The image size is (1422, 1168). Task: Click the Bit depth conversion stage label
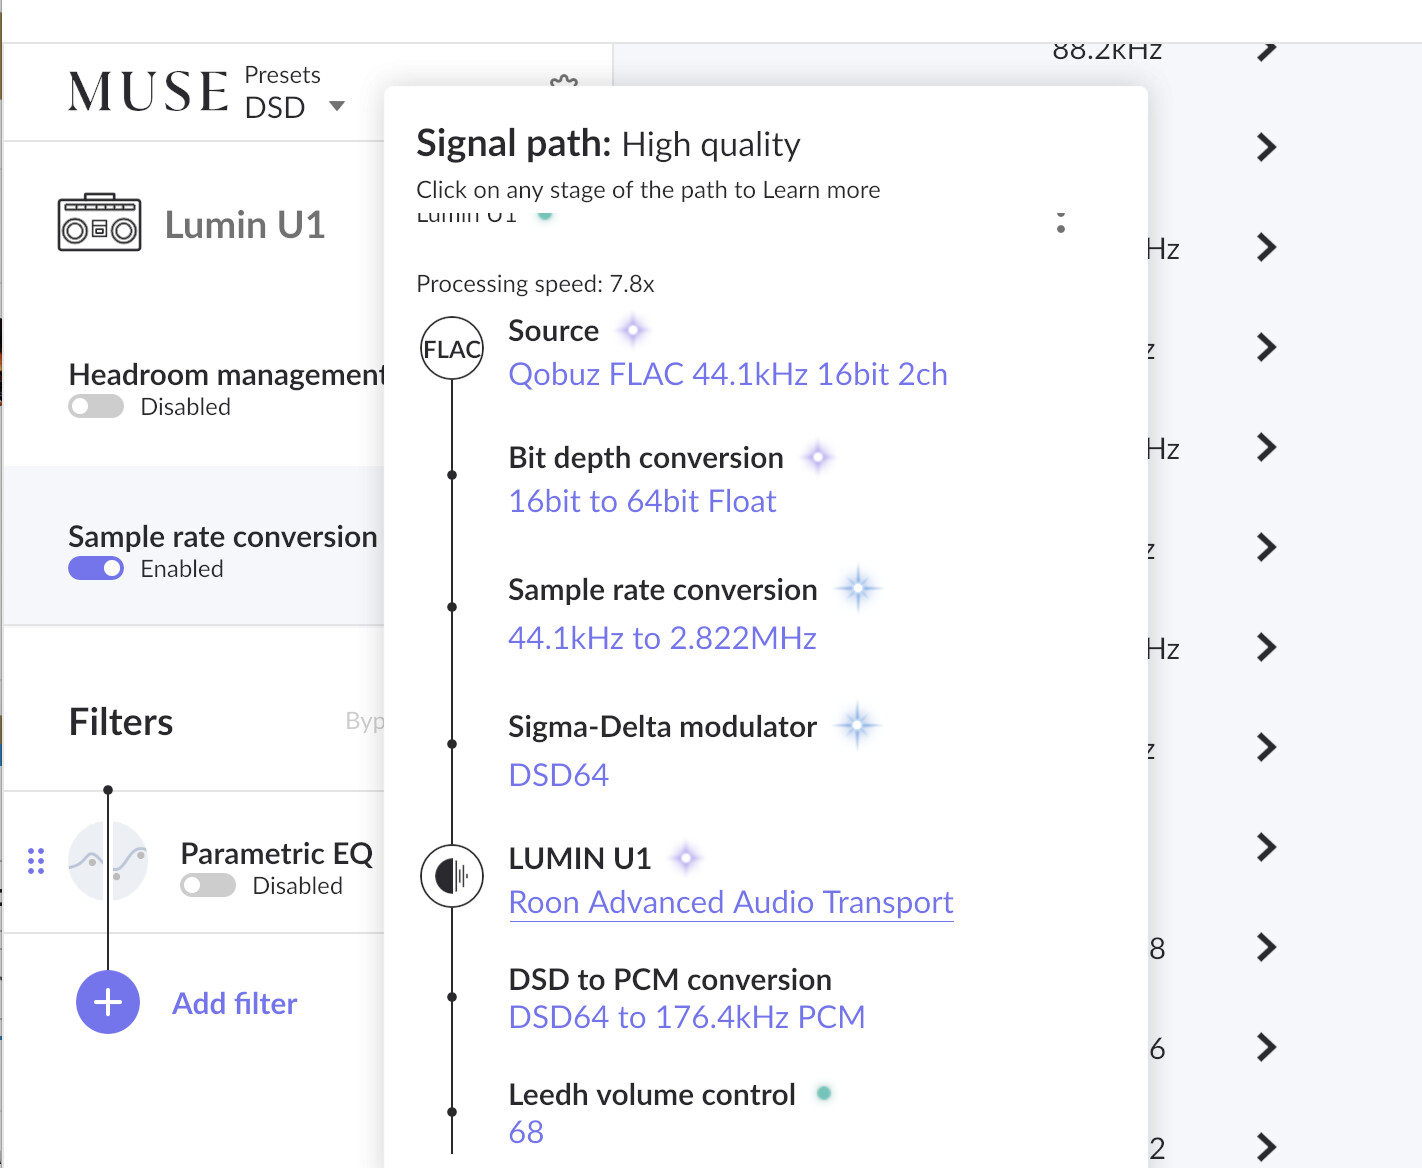(646, 458)
